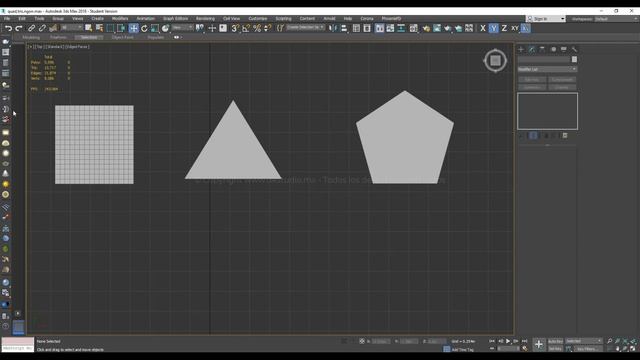Screen dimensions: 640x360
Task: Click the Unlink Selection icon
Action: point(42,28)
